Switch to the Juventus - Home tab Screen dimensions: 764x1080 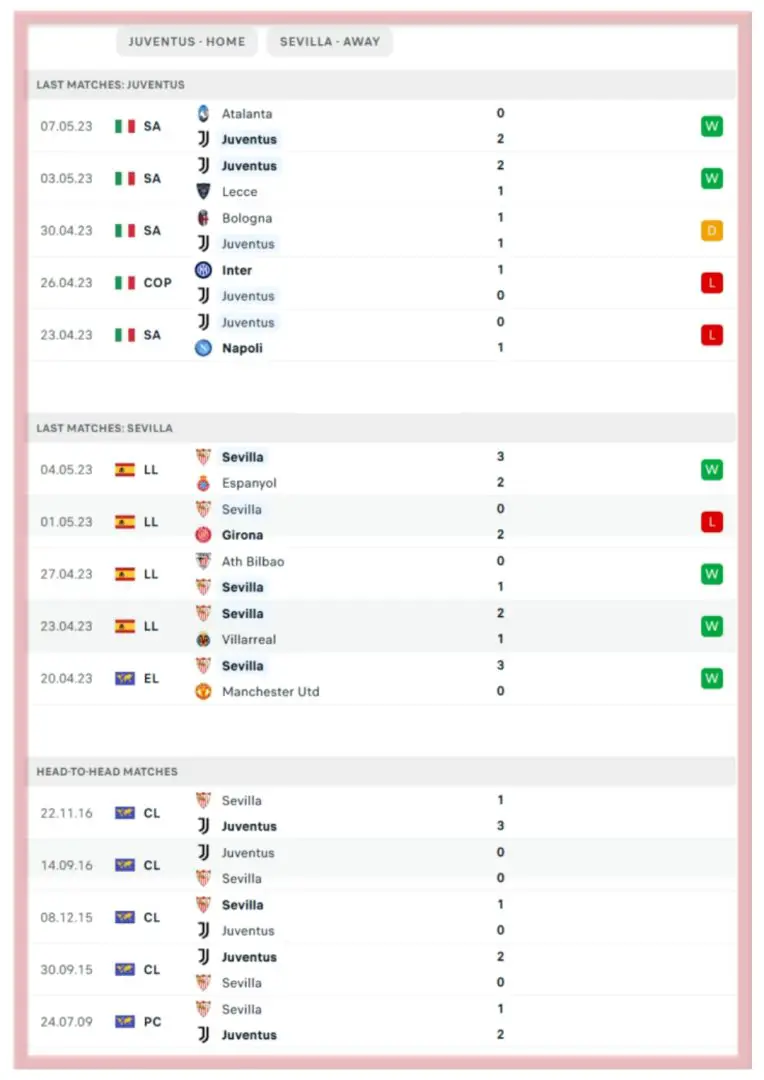(x=187, y=42)
